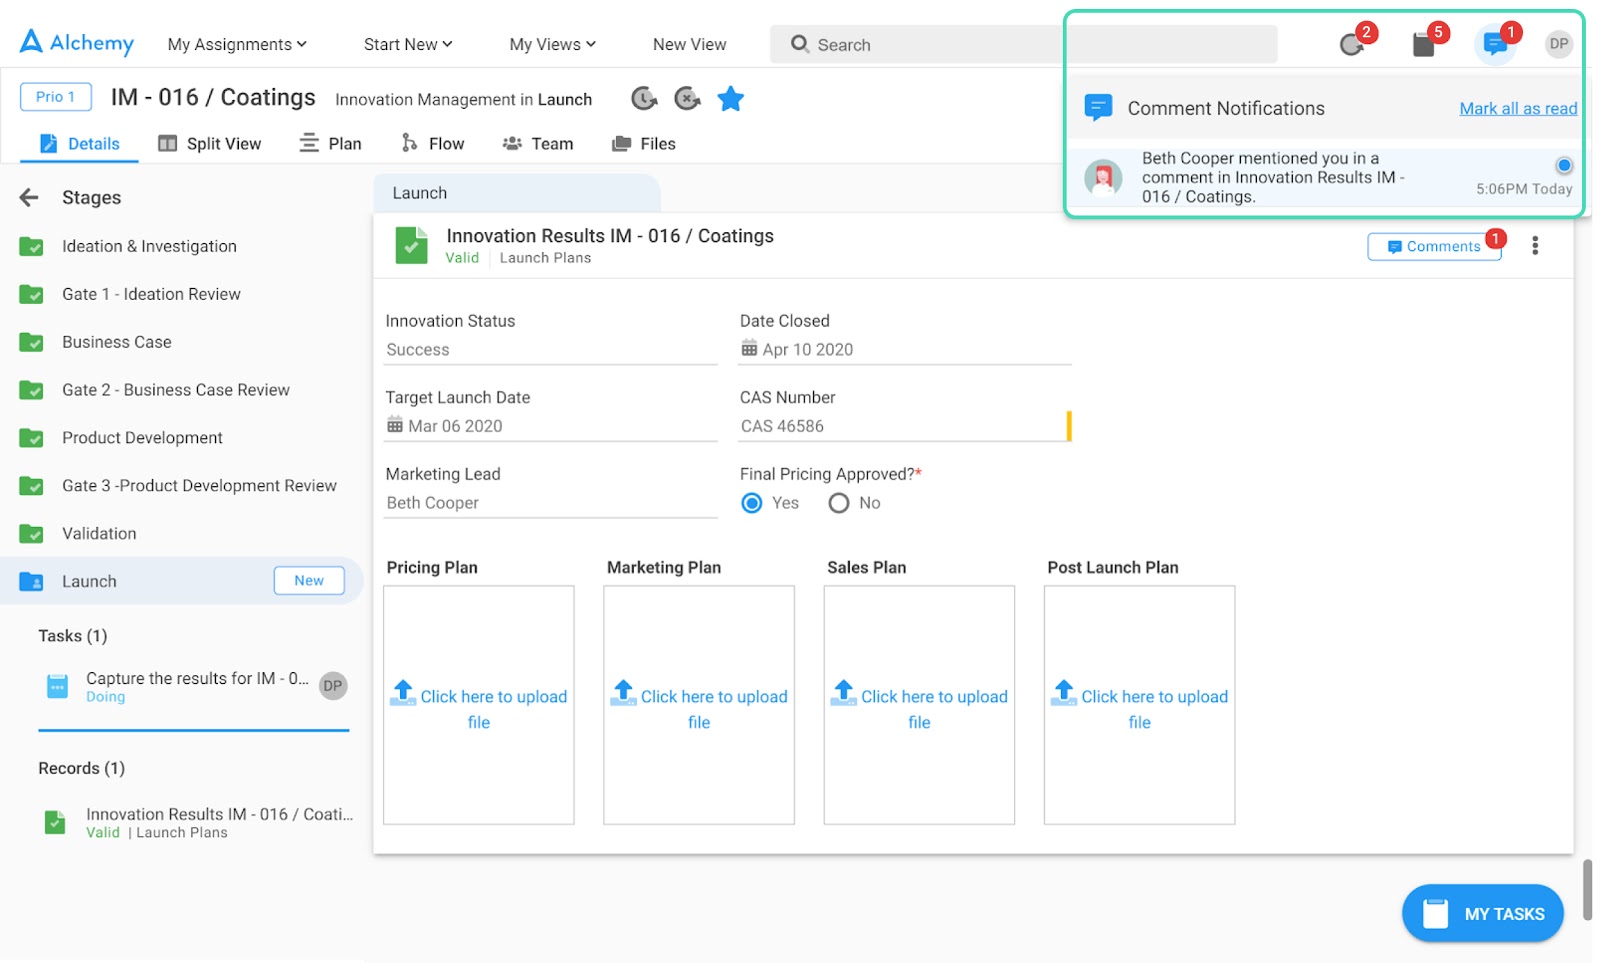Open the Validation stage
Viewport: 1600px width, 963px height.
pyautogui.click(x=99, y=534)
